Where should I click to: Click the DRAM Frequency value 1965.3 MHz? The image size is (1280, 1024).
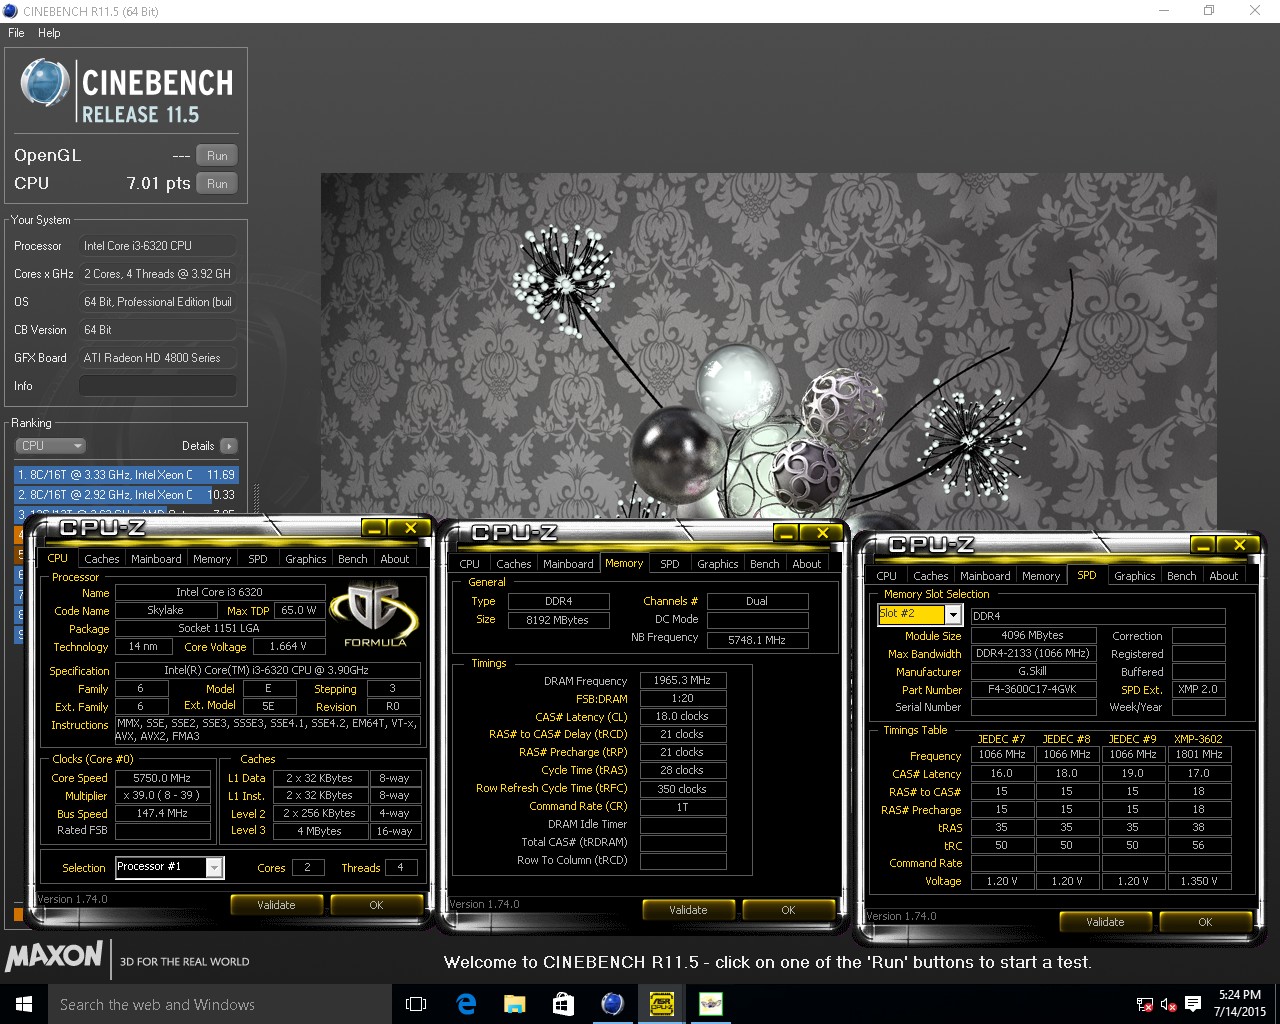click(x=683, y=680)
